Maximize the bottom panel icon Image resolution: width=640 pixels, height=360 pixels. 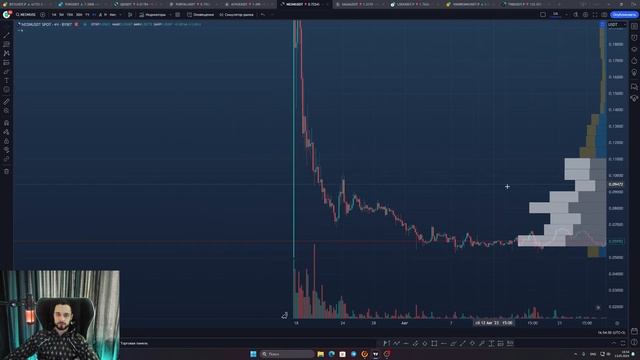(x=623, y=343)
